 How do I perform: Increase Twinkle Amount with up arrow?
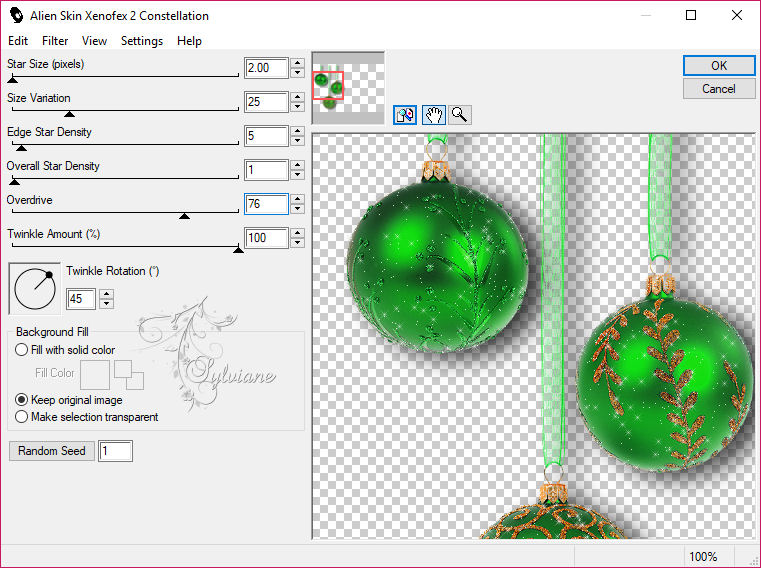[298, 233]
